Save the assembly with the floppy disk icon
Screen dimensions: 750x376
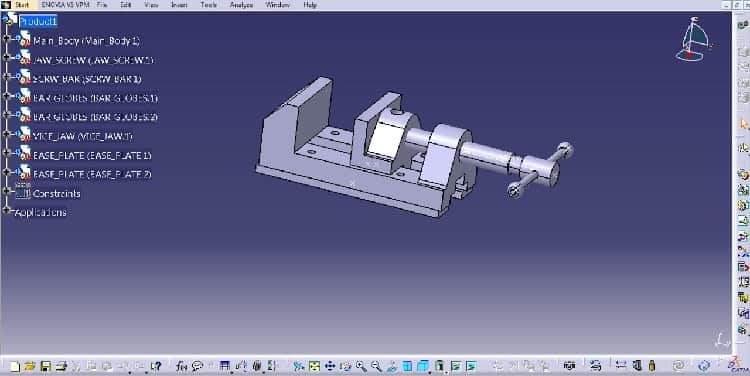point(45,366)
